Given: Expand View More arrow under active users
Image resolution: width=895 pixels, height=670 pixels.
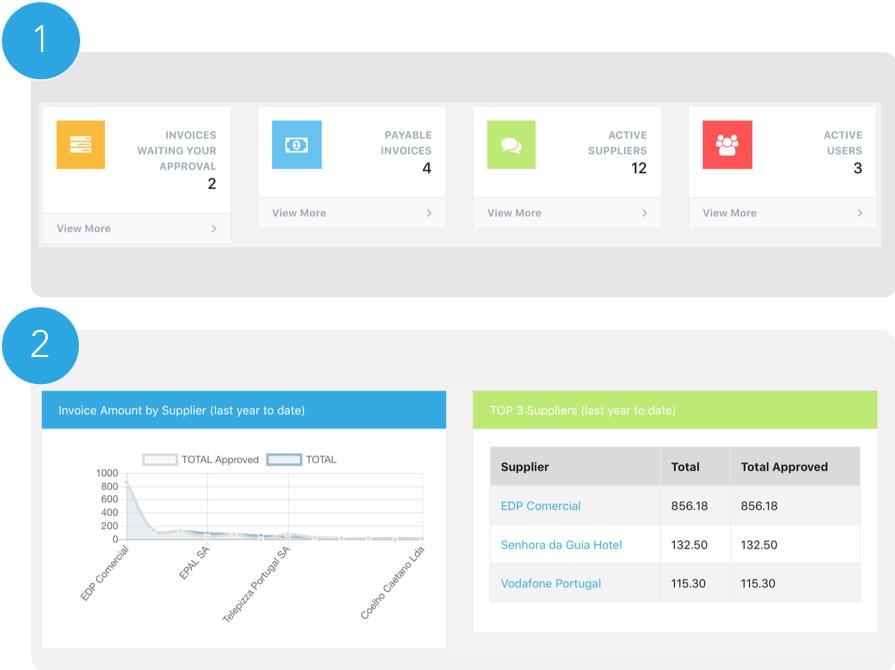Looking at the screenshot, I should (x=860, y=213).
